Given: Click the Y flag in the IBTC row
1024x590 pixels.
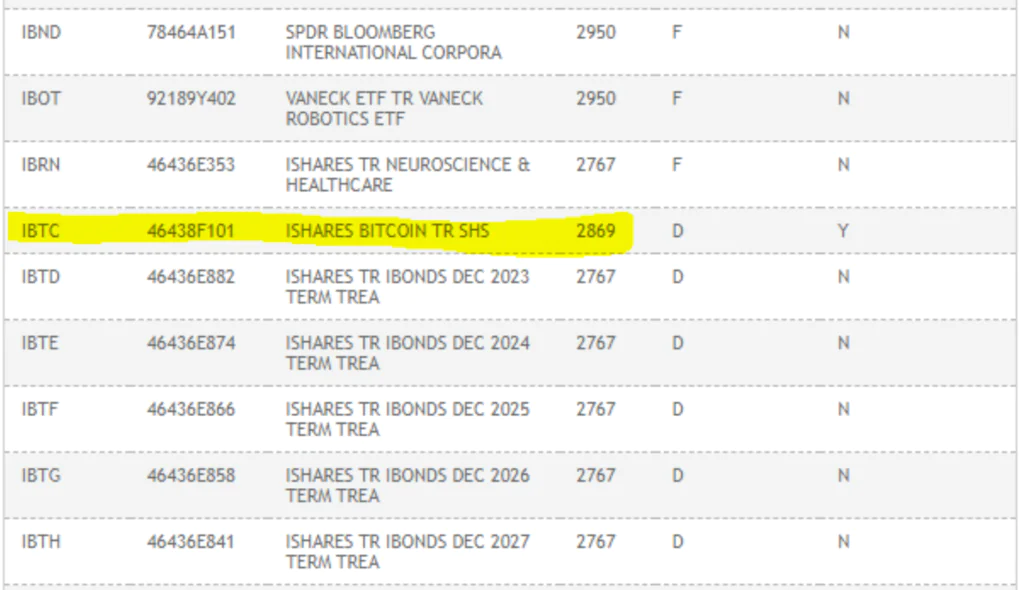Looking at the screenshot, I should (x=843, y=231).
